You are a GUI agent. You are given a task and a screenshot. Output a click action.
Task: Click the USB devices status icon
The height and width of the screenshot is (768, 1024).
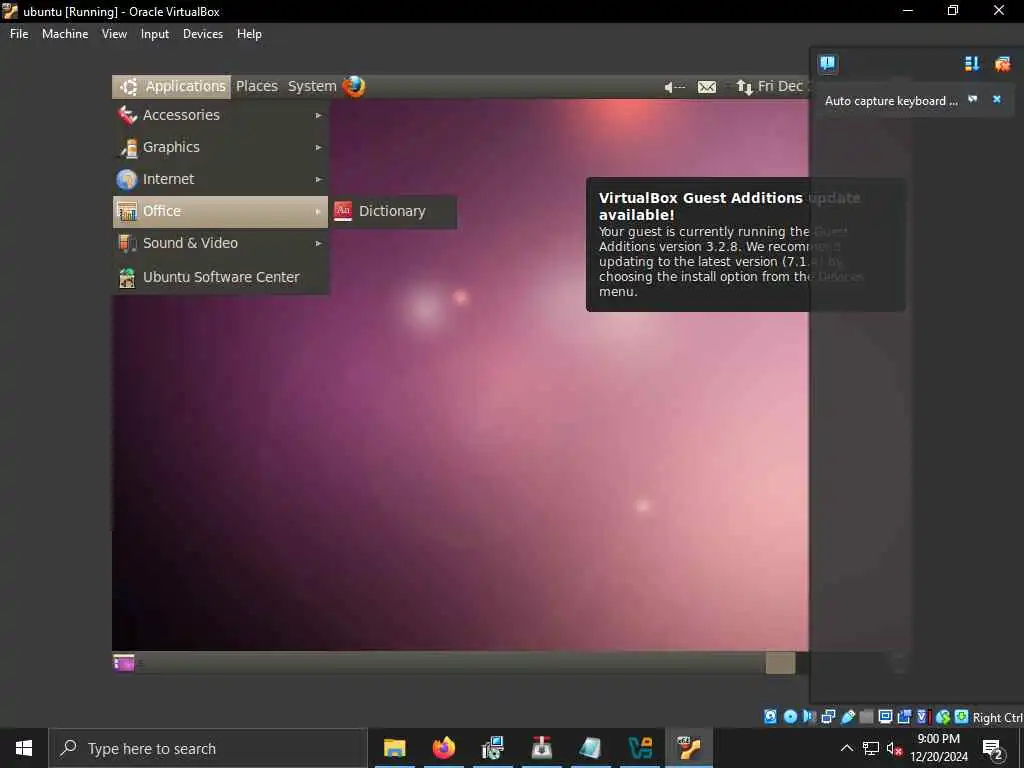tap(848, 717)
